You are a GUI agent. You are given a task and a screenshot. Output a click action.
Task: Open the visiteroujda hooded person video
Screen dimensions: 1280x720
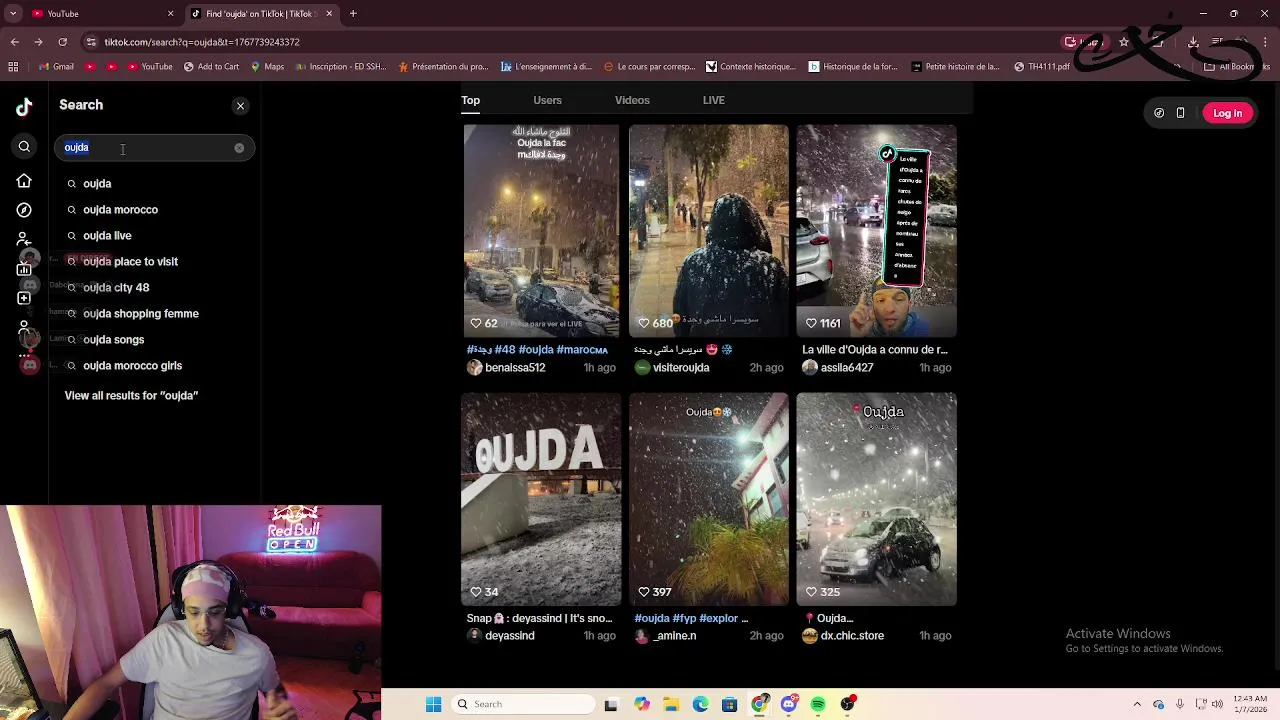[709, 231]
